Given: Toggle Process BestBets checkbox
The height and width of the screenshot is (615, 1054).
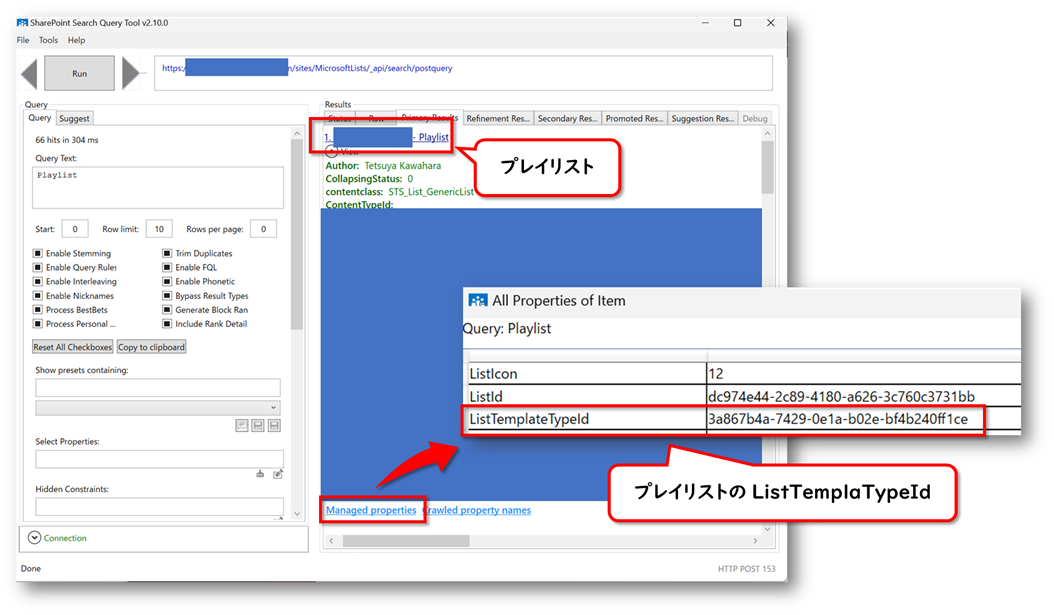Looking at the screenshot, I should coord(38,310).
